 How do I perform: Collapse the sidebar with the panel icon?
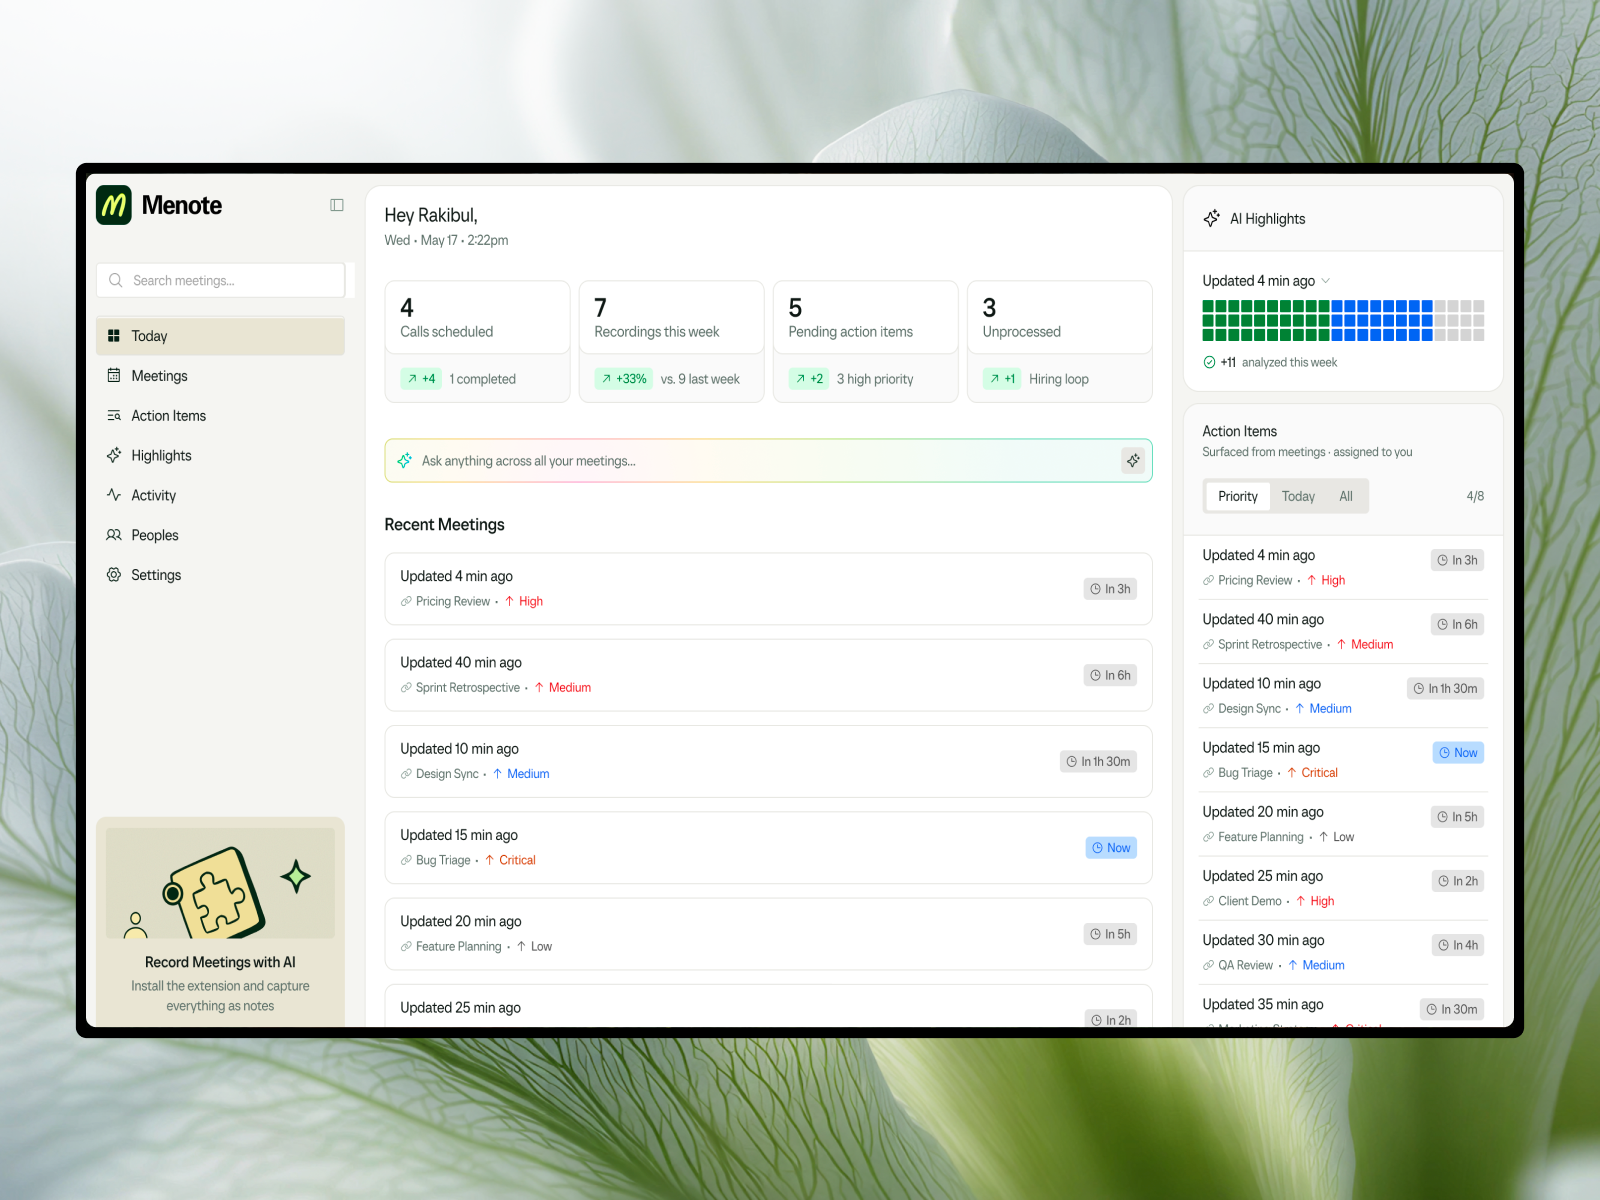(337, 205)
